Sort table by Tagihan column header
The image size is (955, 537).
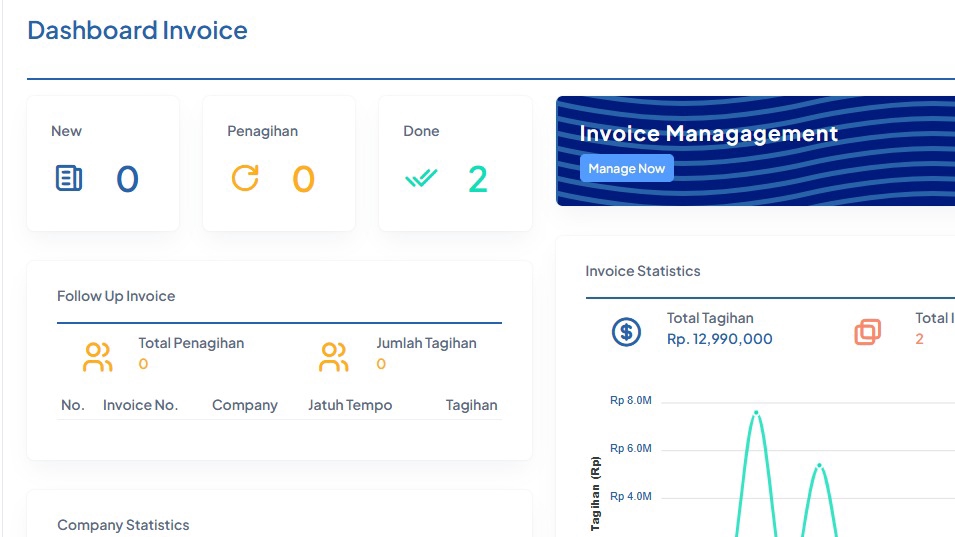coord(471,405)
